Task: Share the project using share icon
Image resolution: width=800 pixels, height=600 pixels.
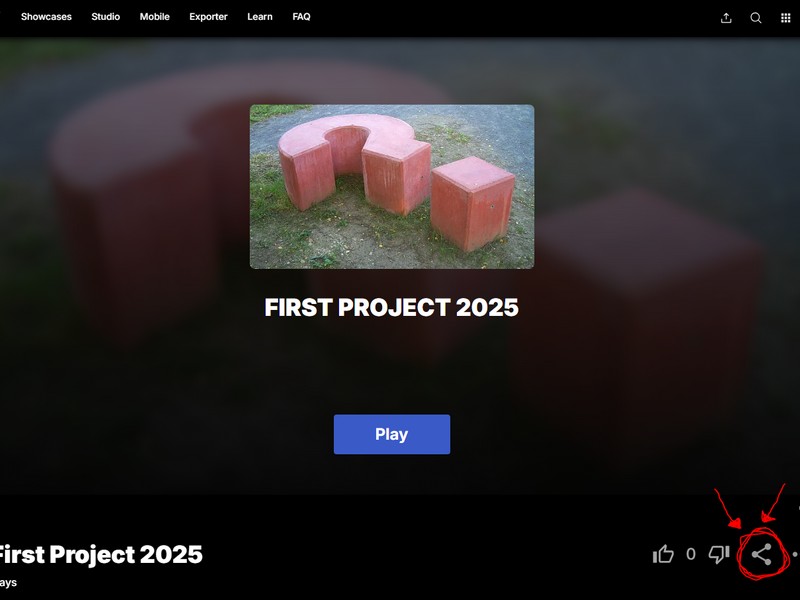Action: [761, 555]
